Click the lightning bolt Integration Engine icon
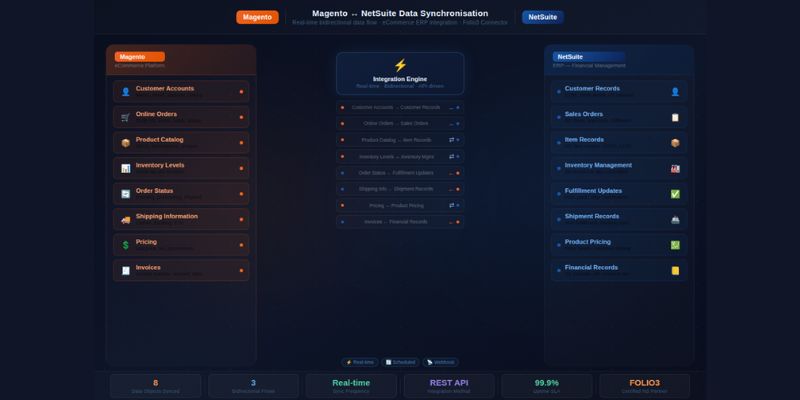Image resolution: width=800 pixels, height=400 pixels. point(400,65)
